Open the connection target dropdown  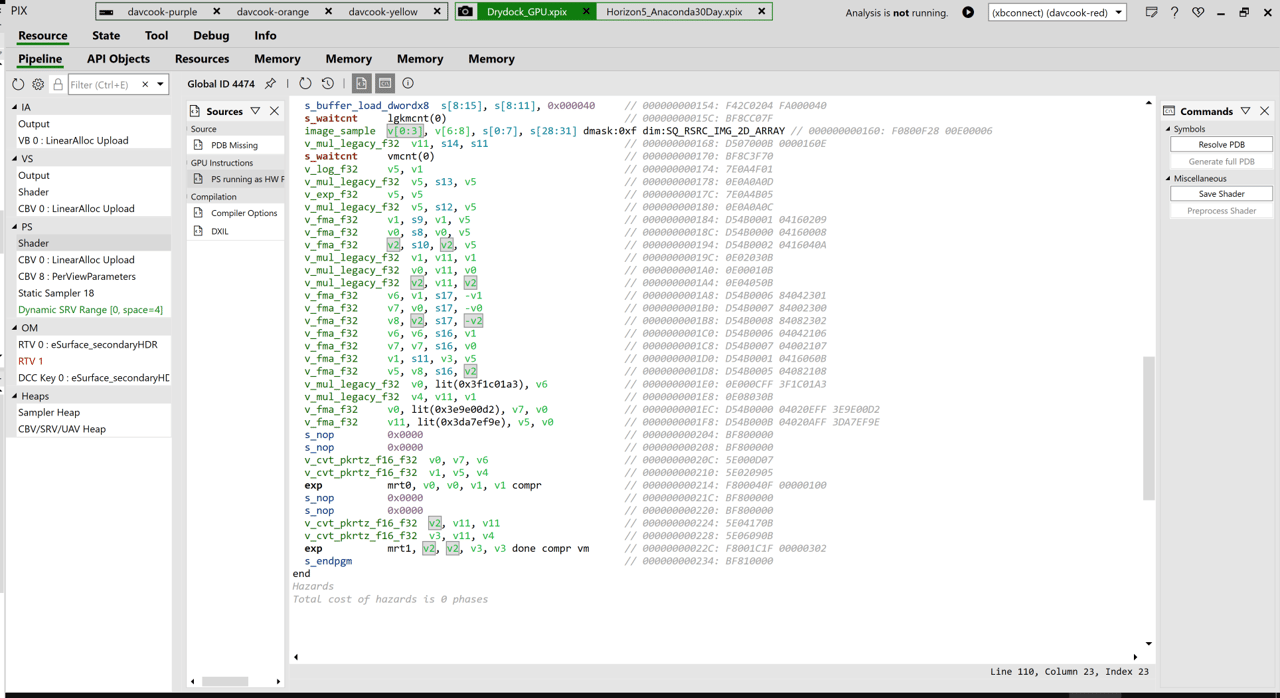pyautogui.click(x=1057, y=12)
